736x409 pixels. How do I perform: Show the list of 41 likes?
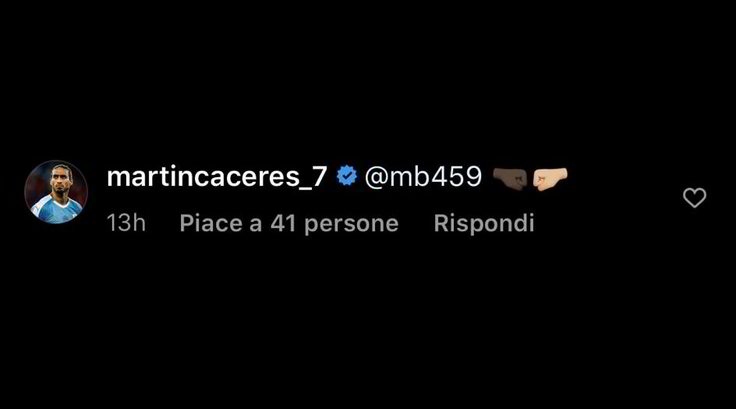pyautogui.click(x=289, y=223)
